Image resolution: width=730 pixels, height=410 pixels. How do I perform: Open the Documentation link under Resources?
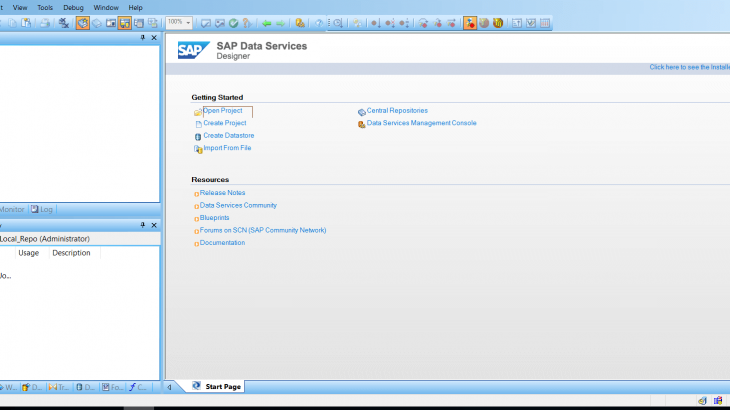[222, 242]
